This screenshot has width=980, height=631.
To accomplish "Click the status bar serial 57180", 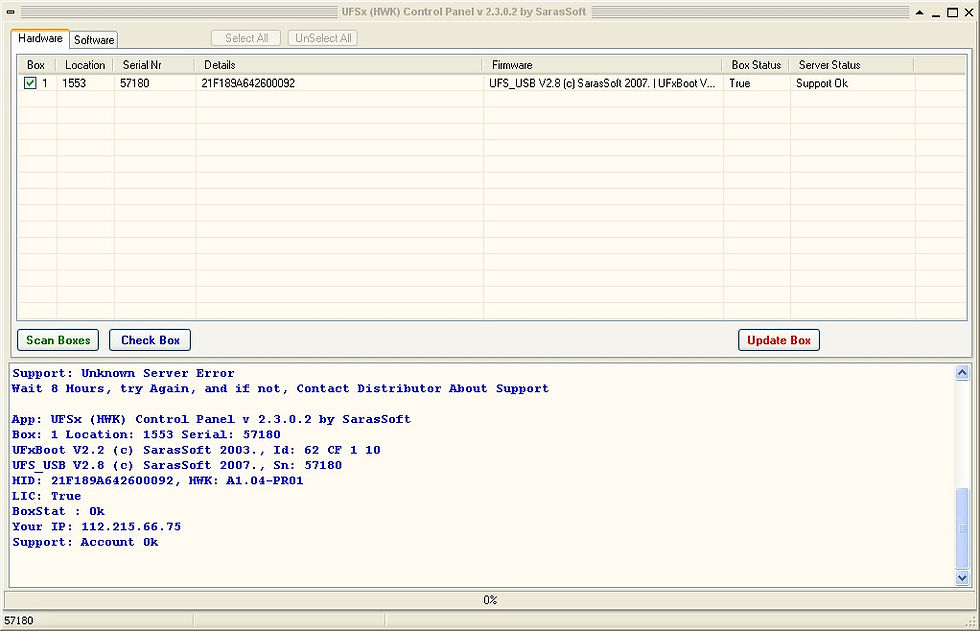I will point(19,620).
